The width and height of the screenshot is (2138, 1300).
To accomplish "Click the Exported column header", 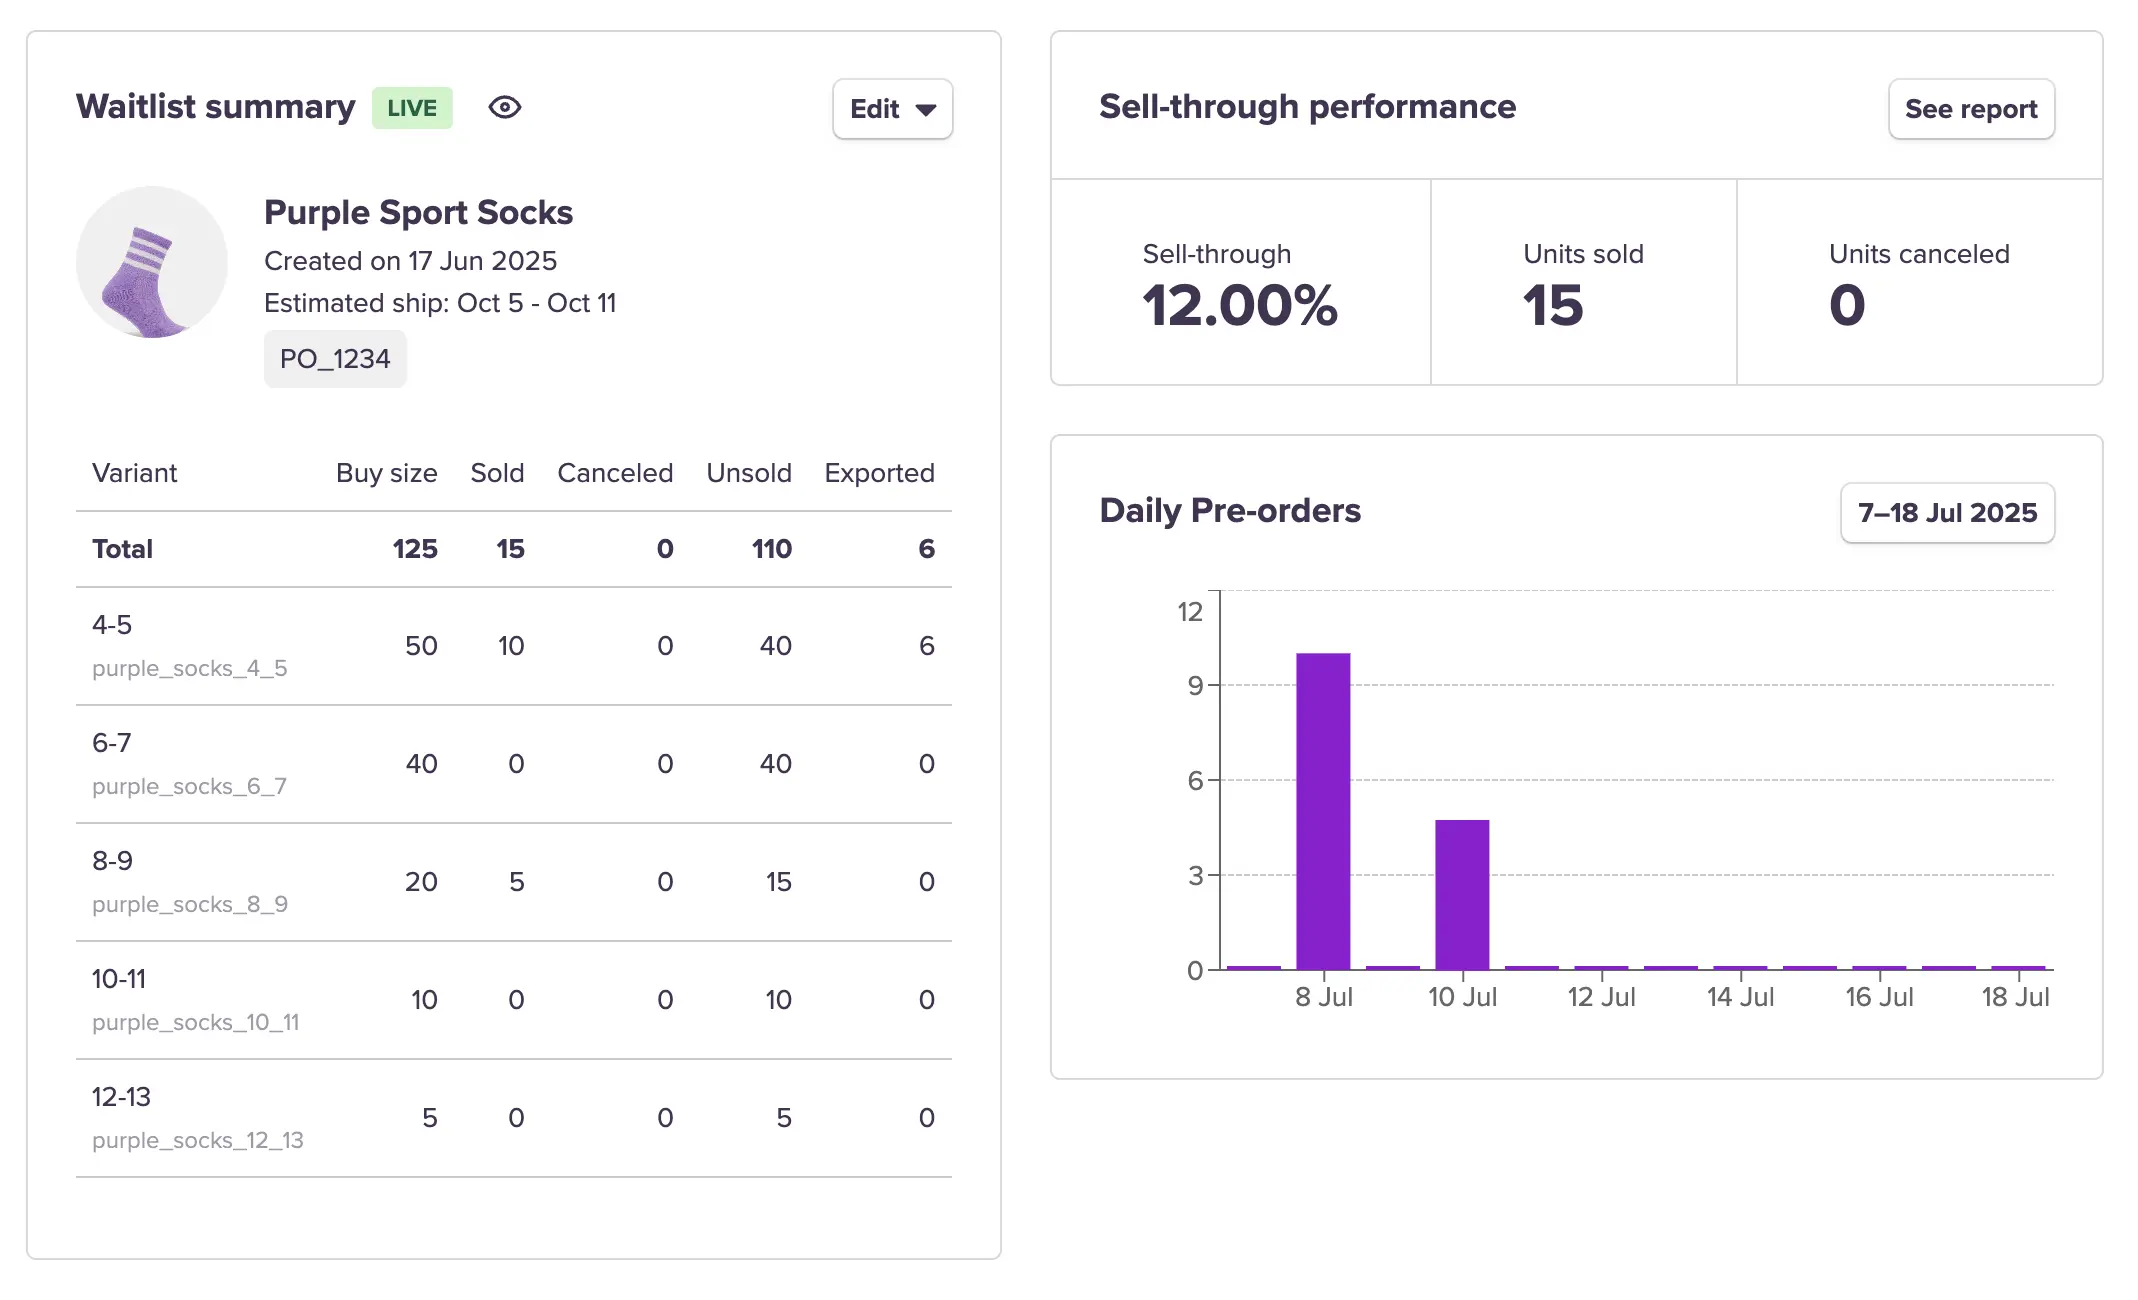I will coord(879,473).
